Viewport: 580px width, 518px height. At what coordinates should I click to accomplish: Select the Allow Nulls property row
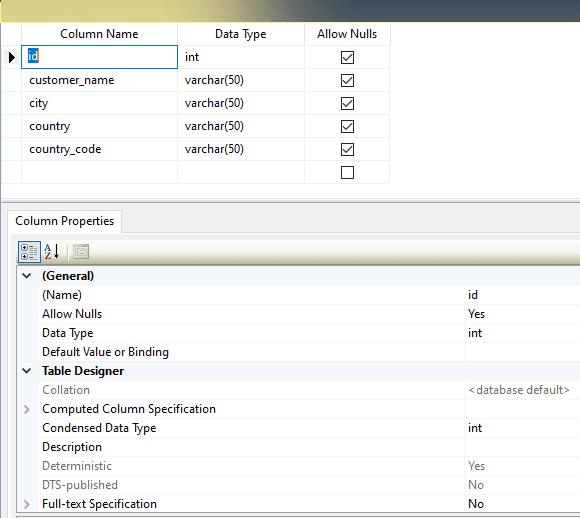click(309, 314)
